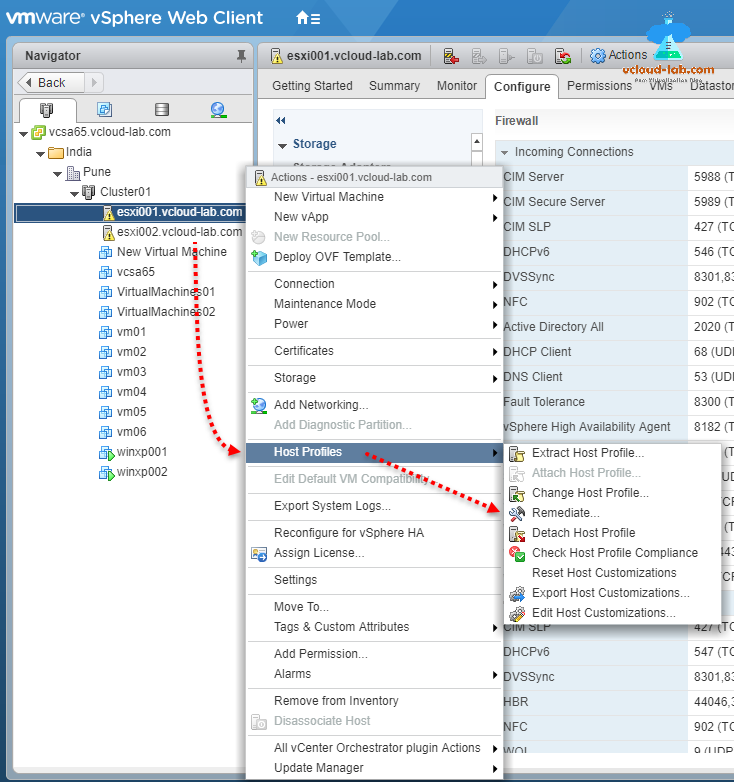The height and width of the screenshot is (782, 734).
Task: Choose Maintenance Mode from the context menu
Action: [x=374, y=304]
